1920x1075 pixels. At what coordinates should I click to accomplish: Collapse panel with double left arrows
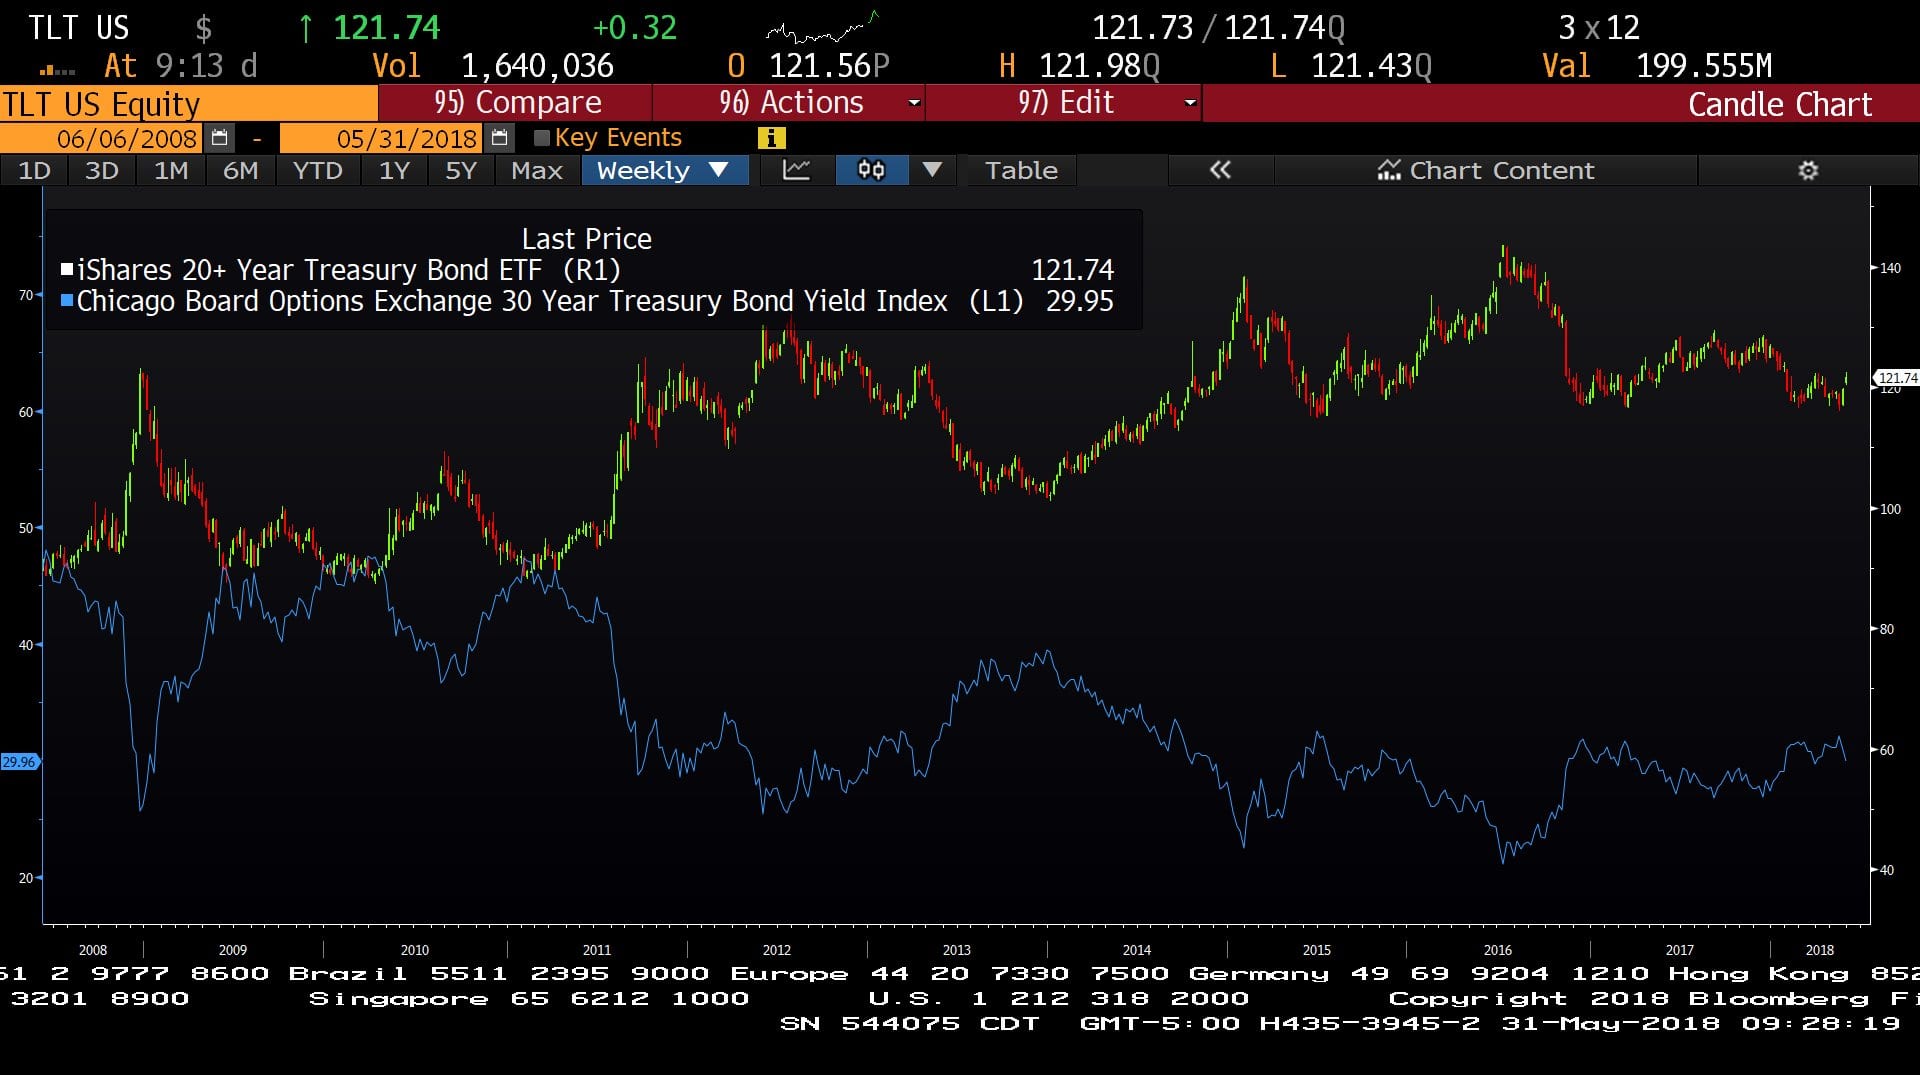pyautogui.click(x=1220, y=170)
